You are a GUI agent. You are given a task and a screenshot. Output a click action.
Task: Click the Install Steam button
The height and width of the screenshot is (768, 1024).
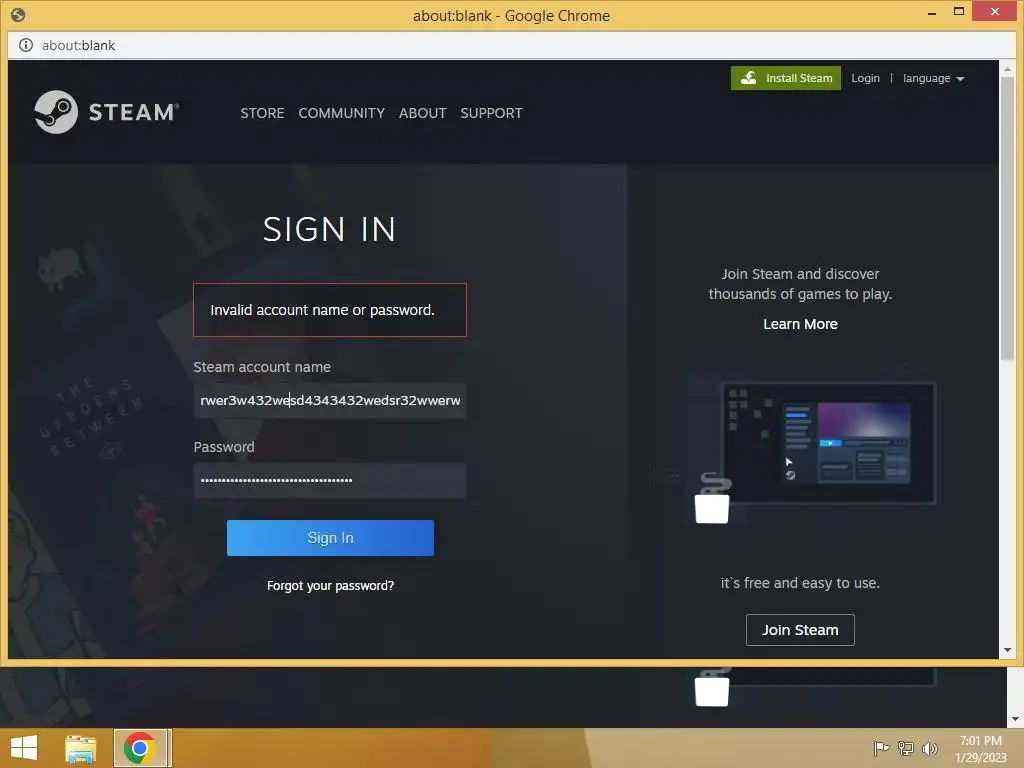786,78
